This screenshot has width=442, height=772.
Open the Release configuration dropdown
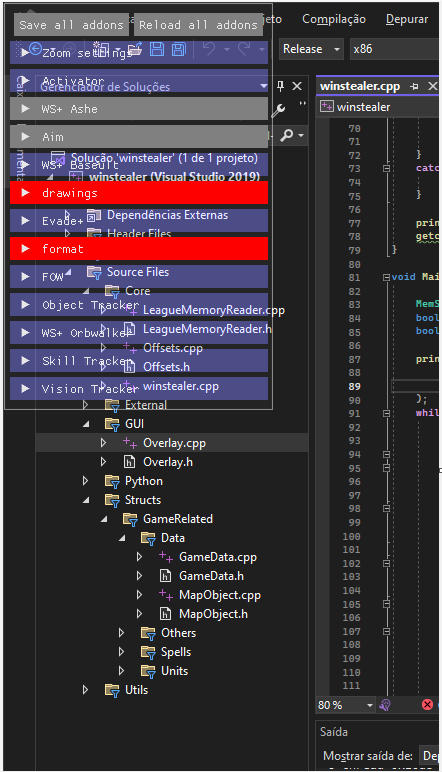(x=311, y=49)
